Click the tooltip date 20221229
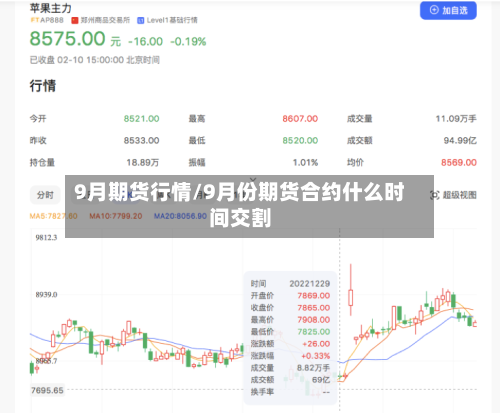Screen dimensions: 500x413 [x=310, y=284]
